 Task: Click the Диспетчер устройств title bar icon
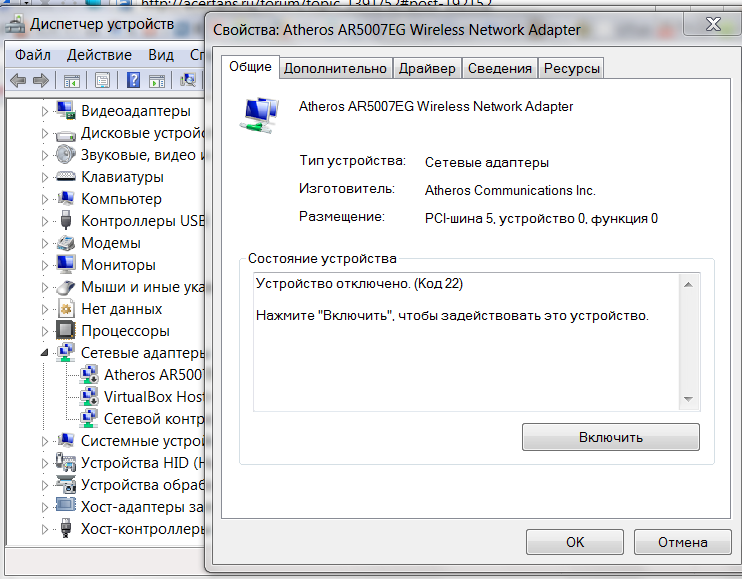tap(15, 24)
